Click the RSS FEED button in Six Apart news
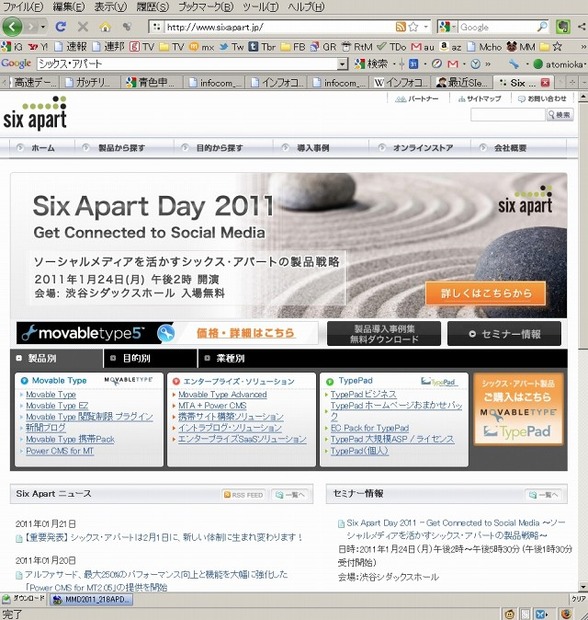This screenshot has height=620, width=588. (243, 495)
